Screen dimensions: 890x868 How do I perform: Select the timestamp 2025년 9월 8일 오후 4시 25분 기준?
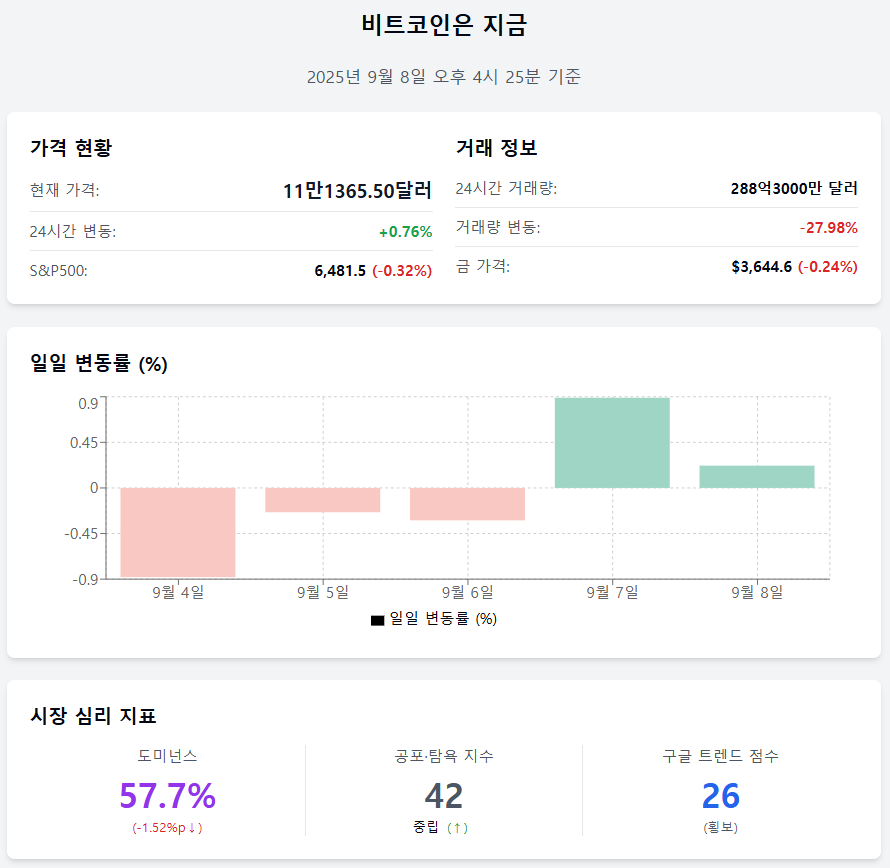(x=444, y=77)
